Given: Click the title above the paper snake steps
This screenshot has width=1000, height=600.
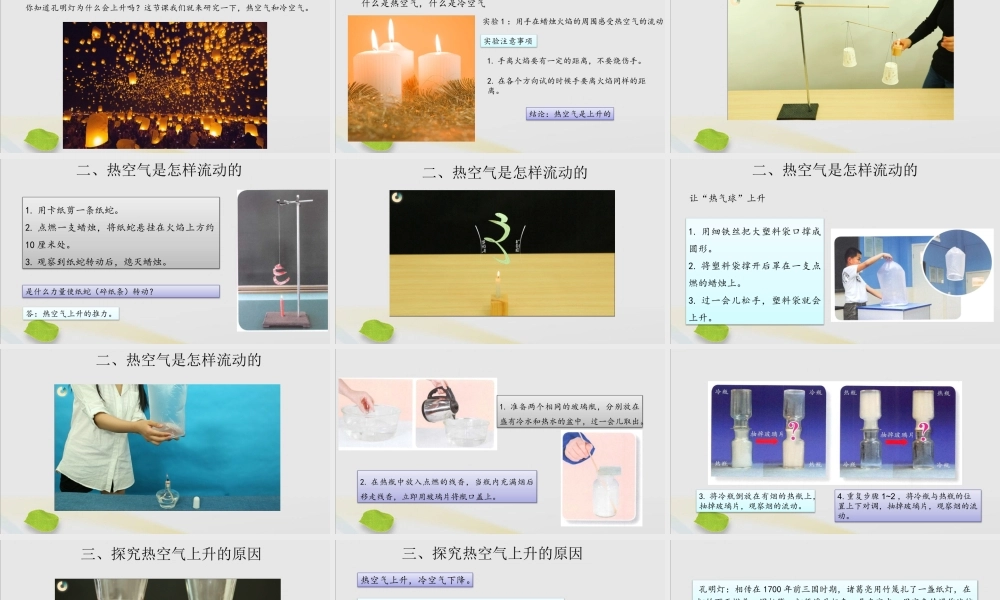Looking at the screenshot, I should (x=159, y=170).
